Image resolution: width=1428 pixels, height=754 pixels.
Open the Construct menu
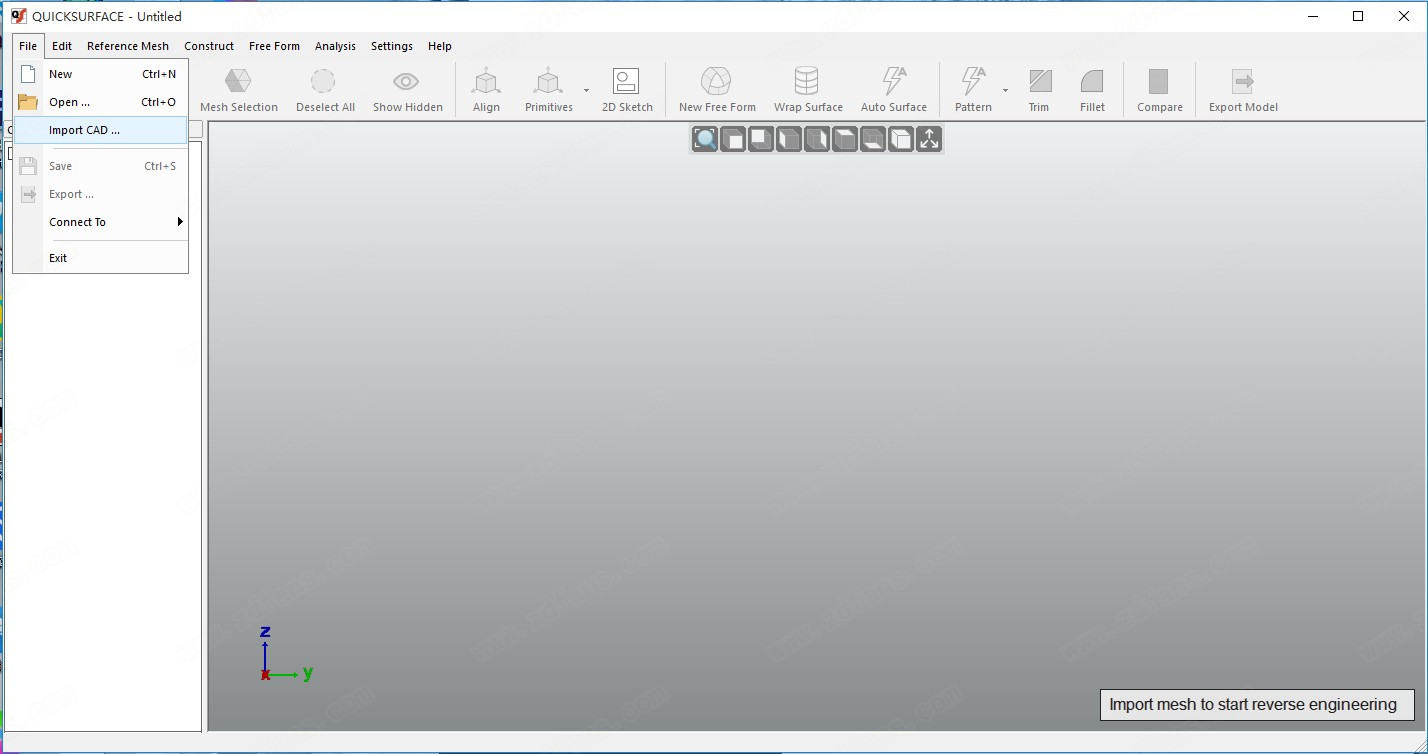pos(209,46)
